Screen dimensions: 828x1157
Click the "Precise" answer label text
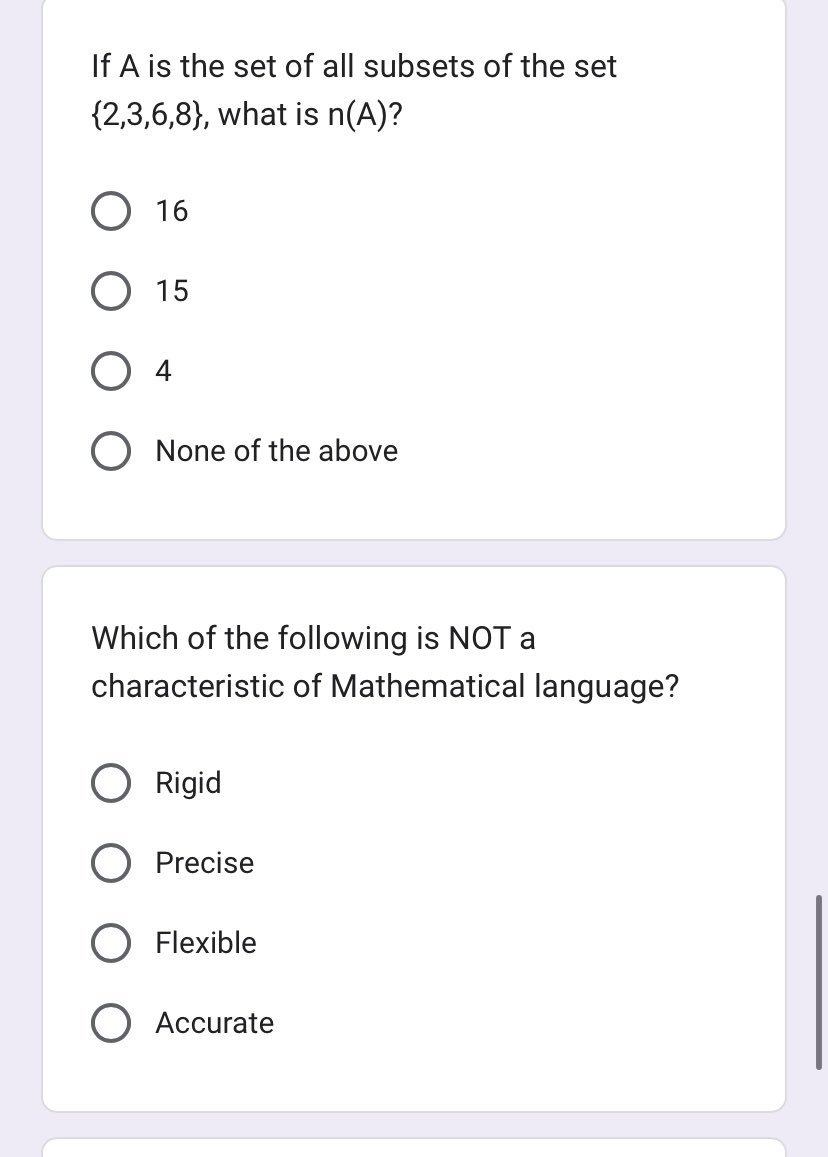point(204,863)
